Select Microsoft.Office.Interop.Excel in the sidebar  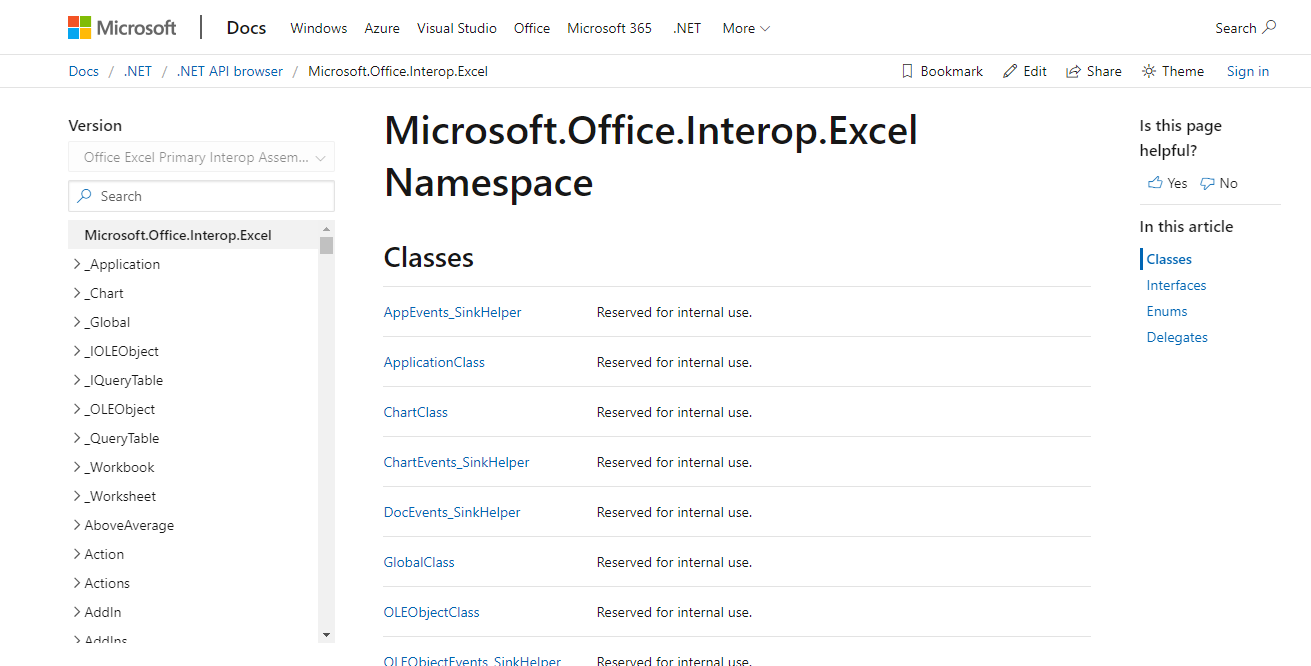[178, 234]
